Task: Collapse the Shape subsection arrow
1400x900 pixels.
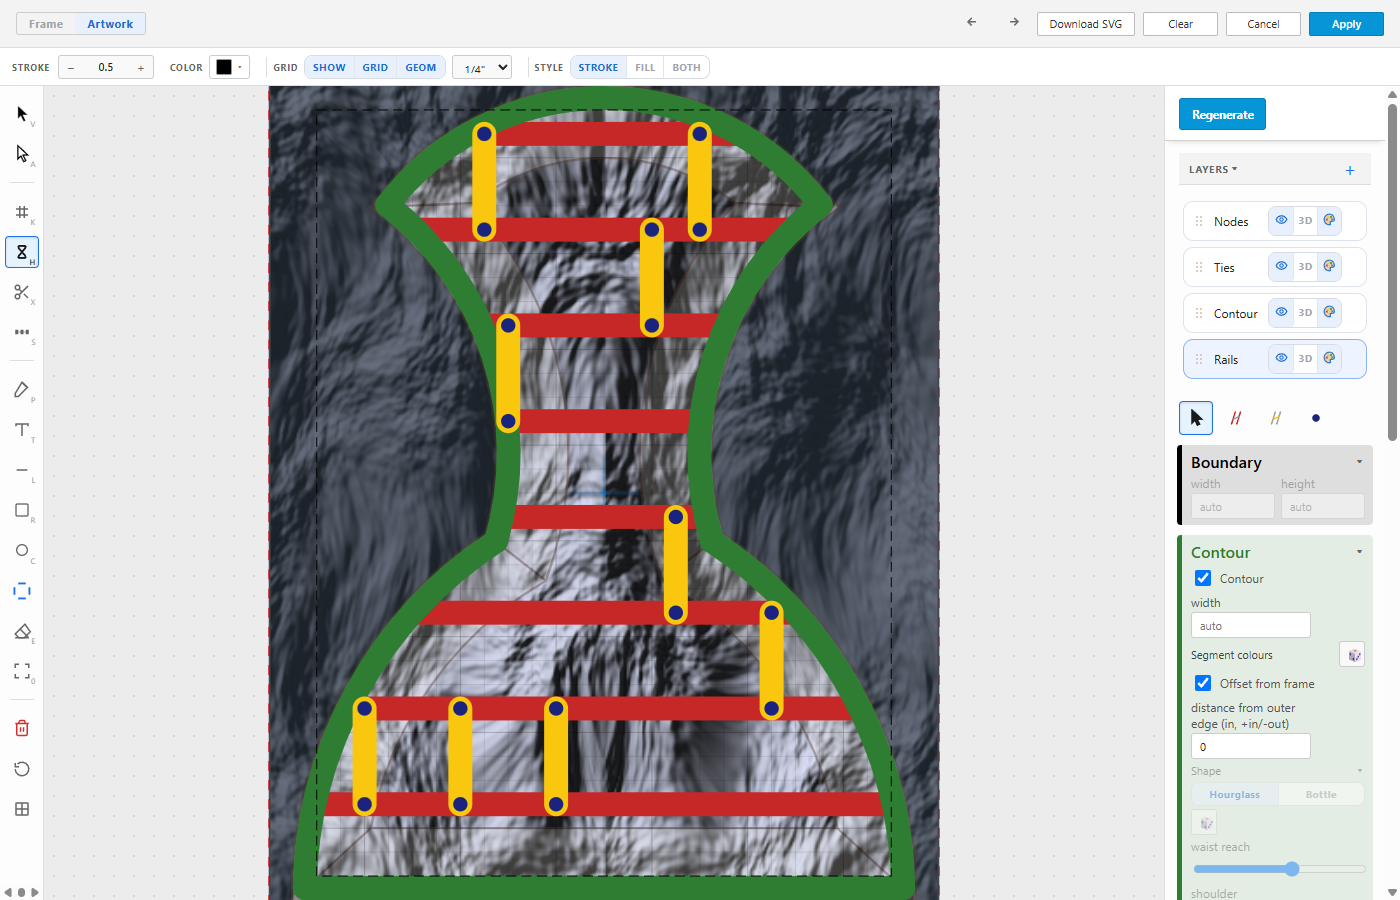Action: 1360,771
